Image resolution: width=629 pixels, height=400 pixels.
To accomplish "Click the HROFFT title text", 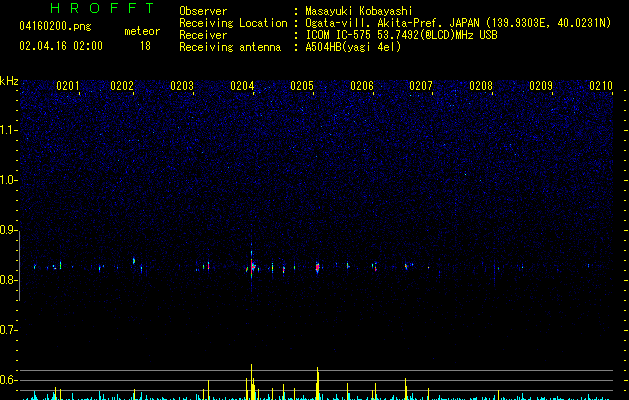I will click(x=102, y=8).
